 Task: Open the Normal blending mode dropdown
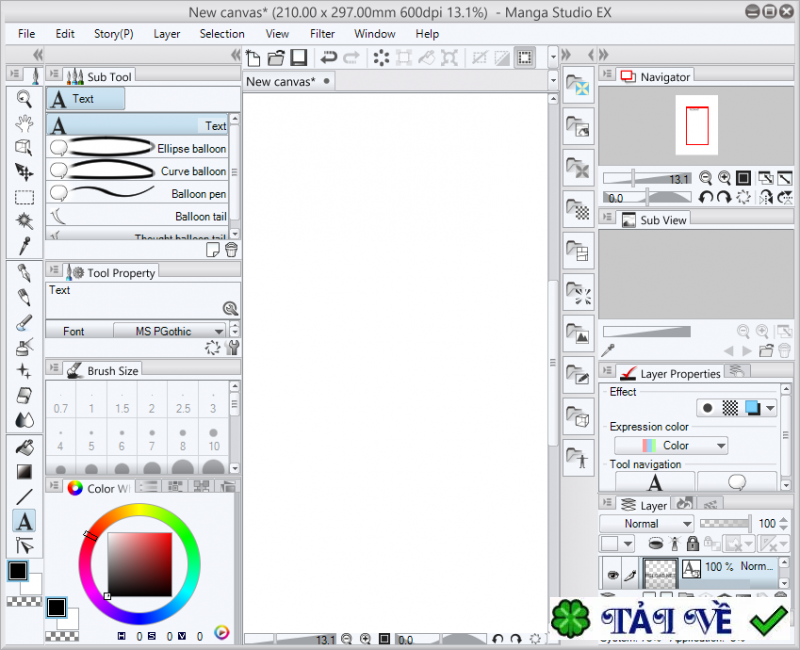coord(647,523)
